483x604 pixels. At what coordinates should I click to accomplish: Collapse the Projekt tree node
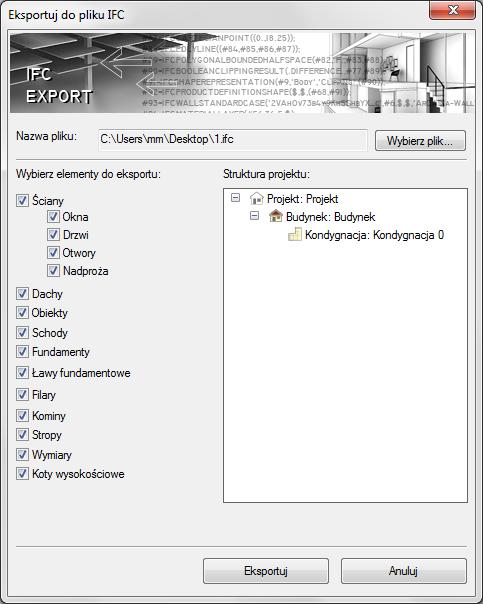[x=235, y=198]
